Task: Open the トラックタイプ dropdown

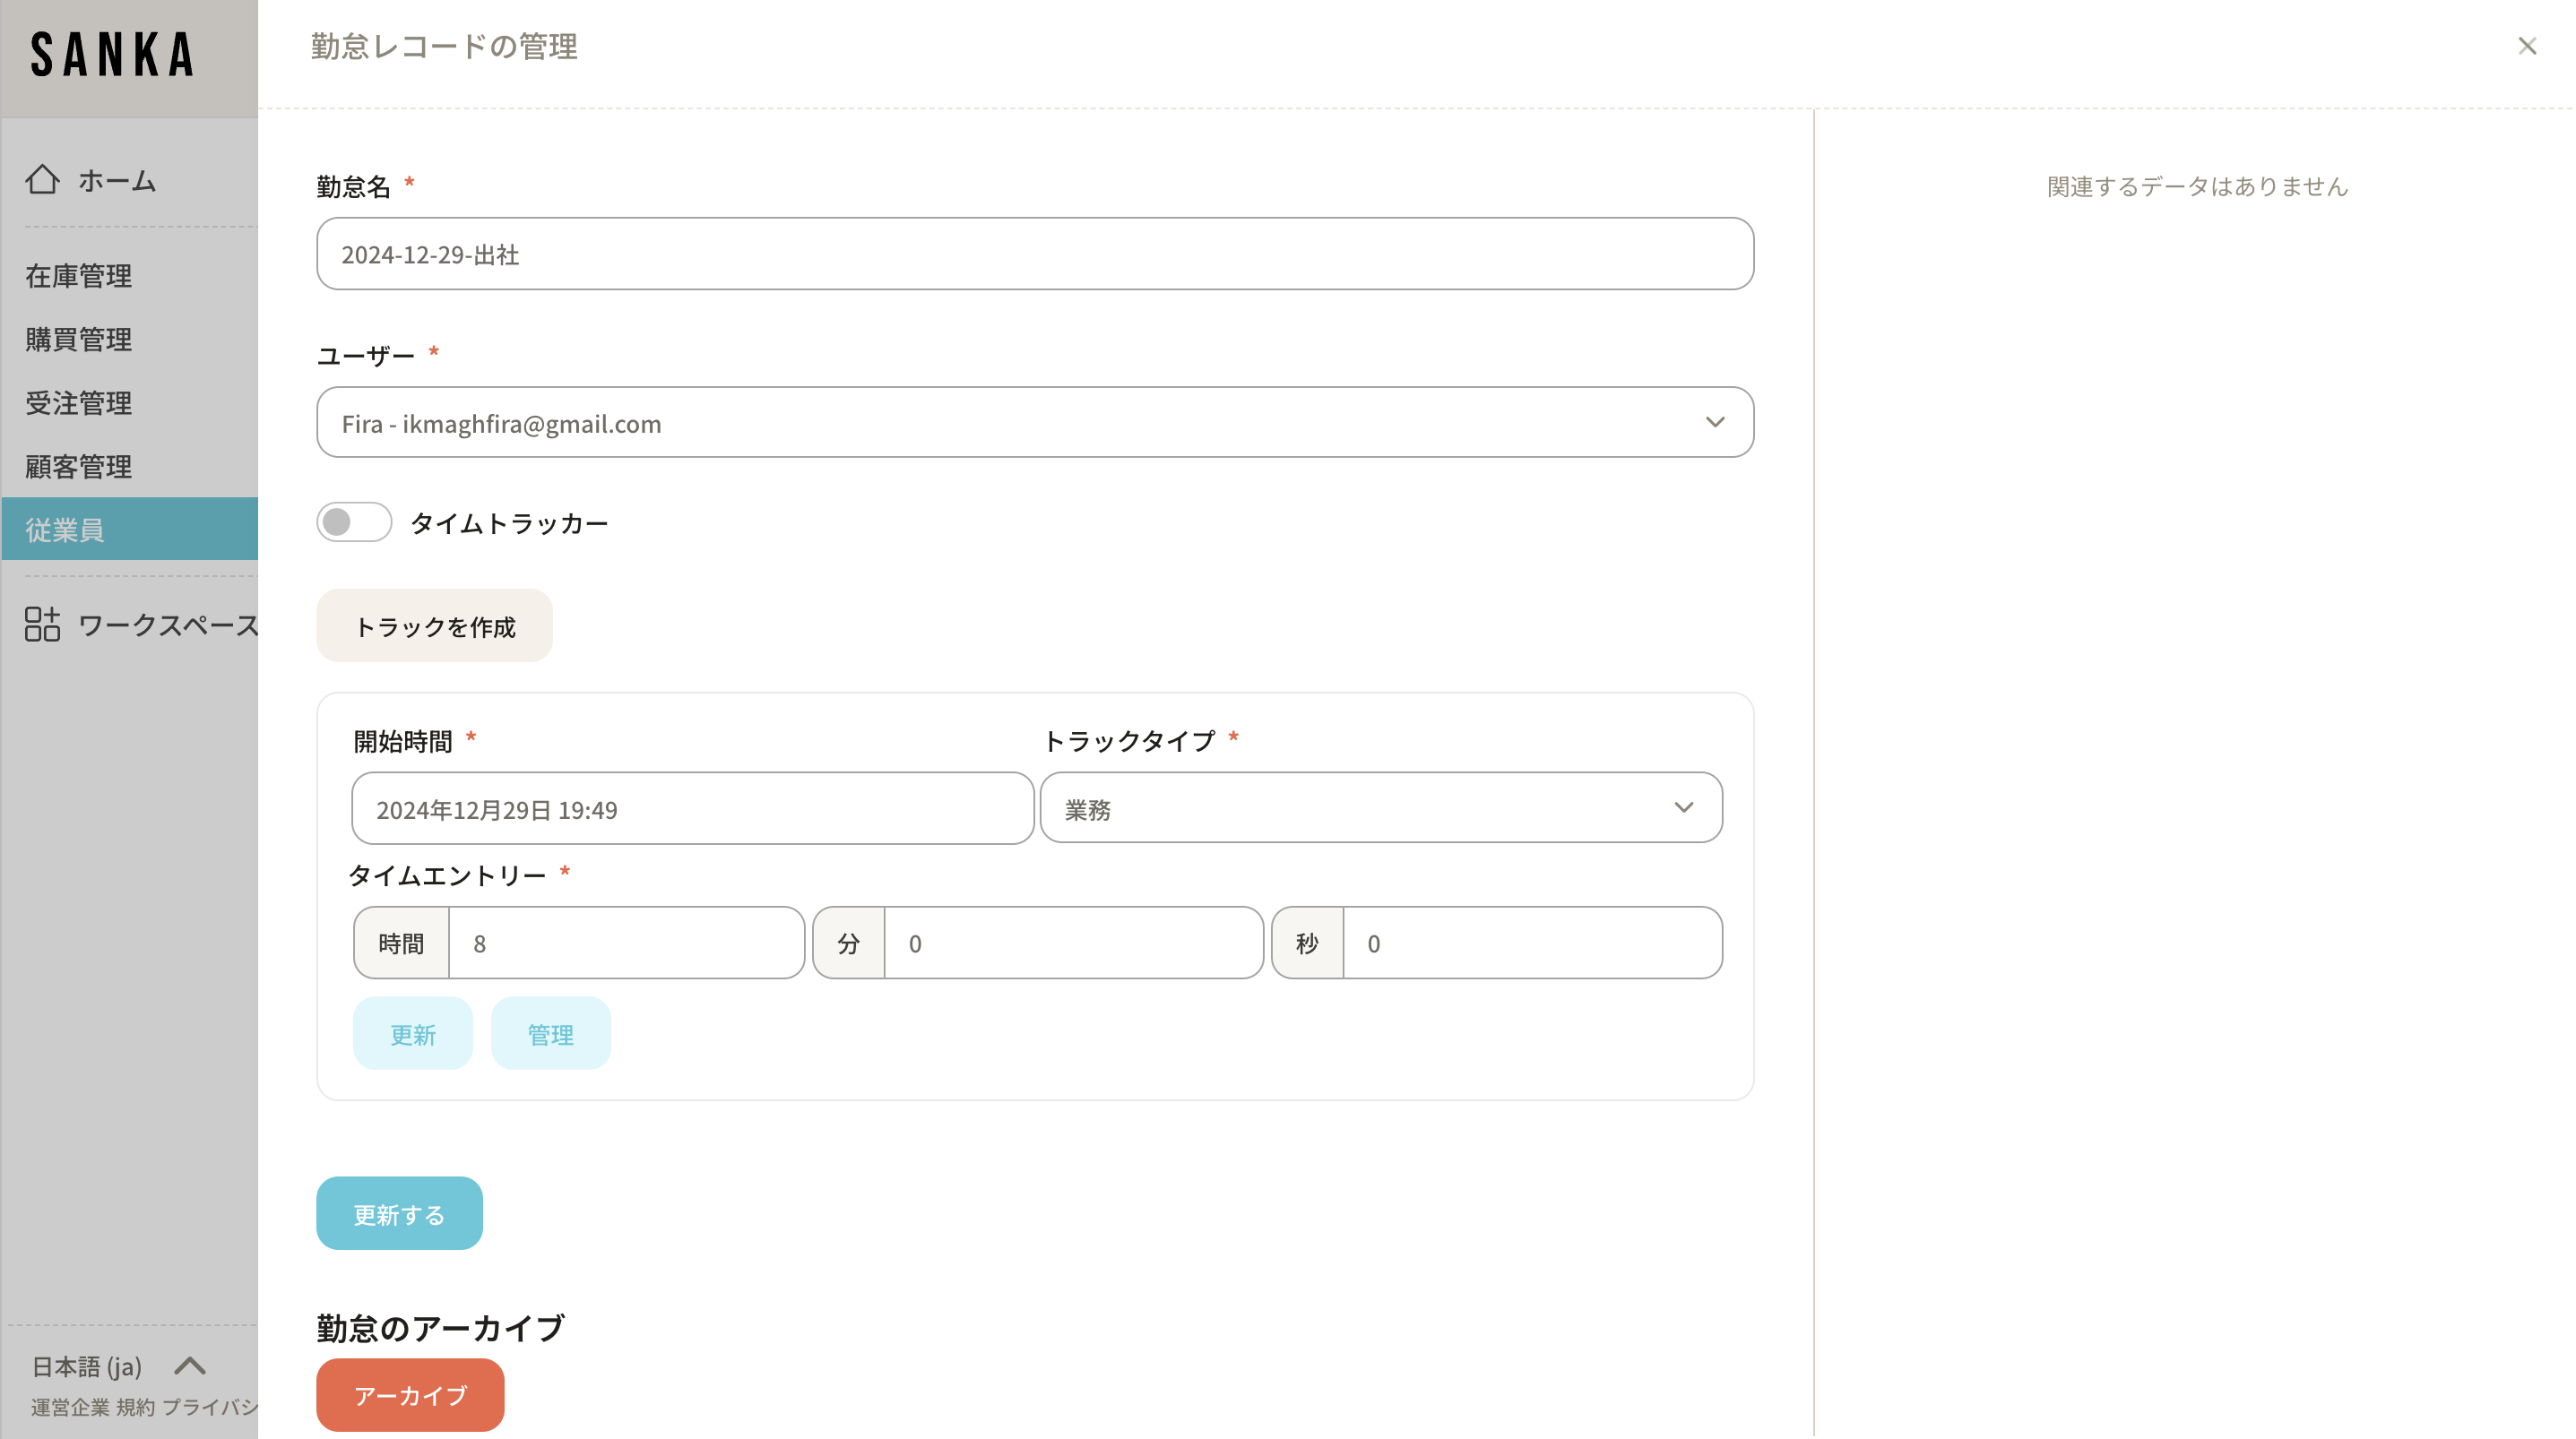Action: pyautogui.click(x=1380, y=808)
